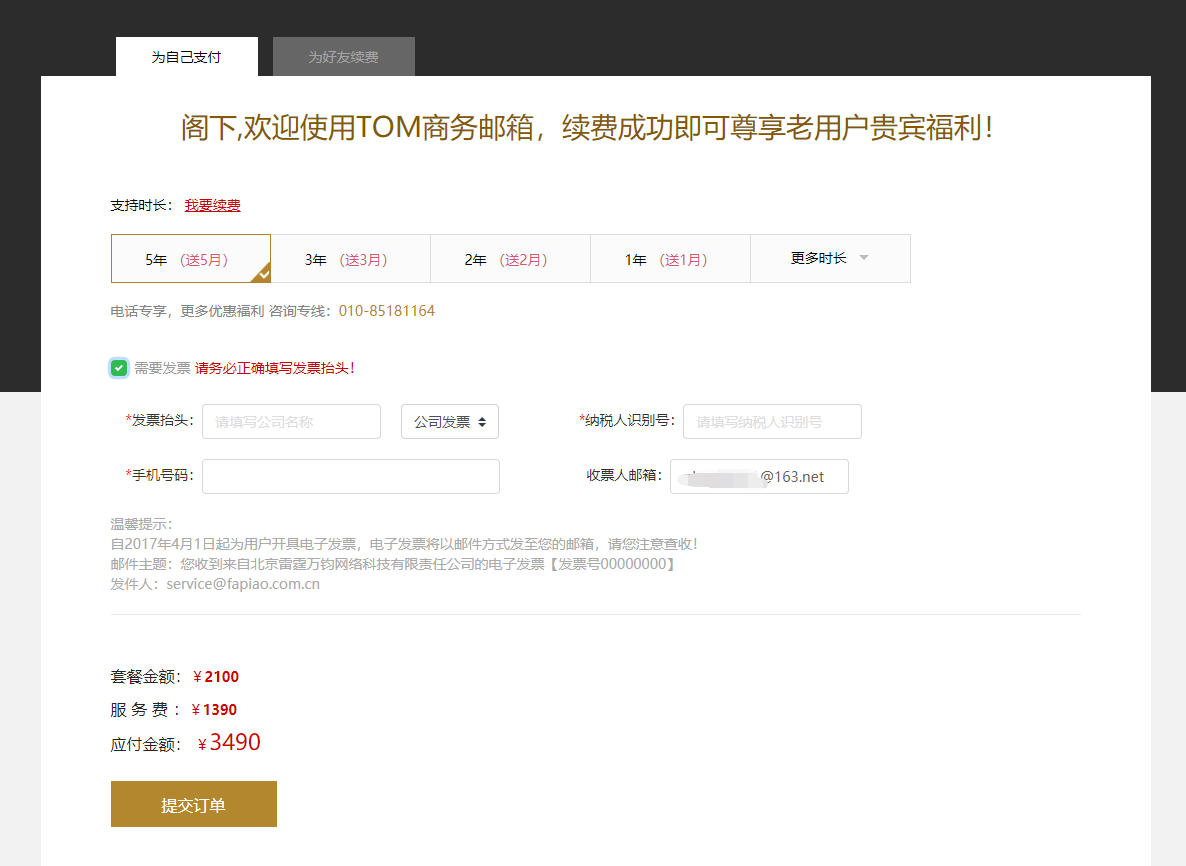Focus the 发票抬头 company name field
Screen dimensions: 1186x866
pos(291,421)
